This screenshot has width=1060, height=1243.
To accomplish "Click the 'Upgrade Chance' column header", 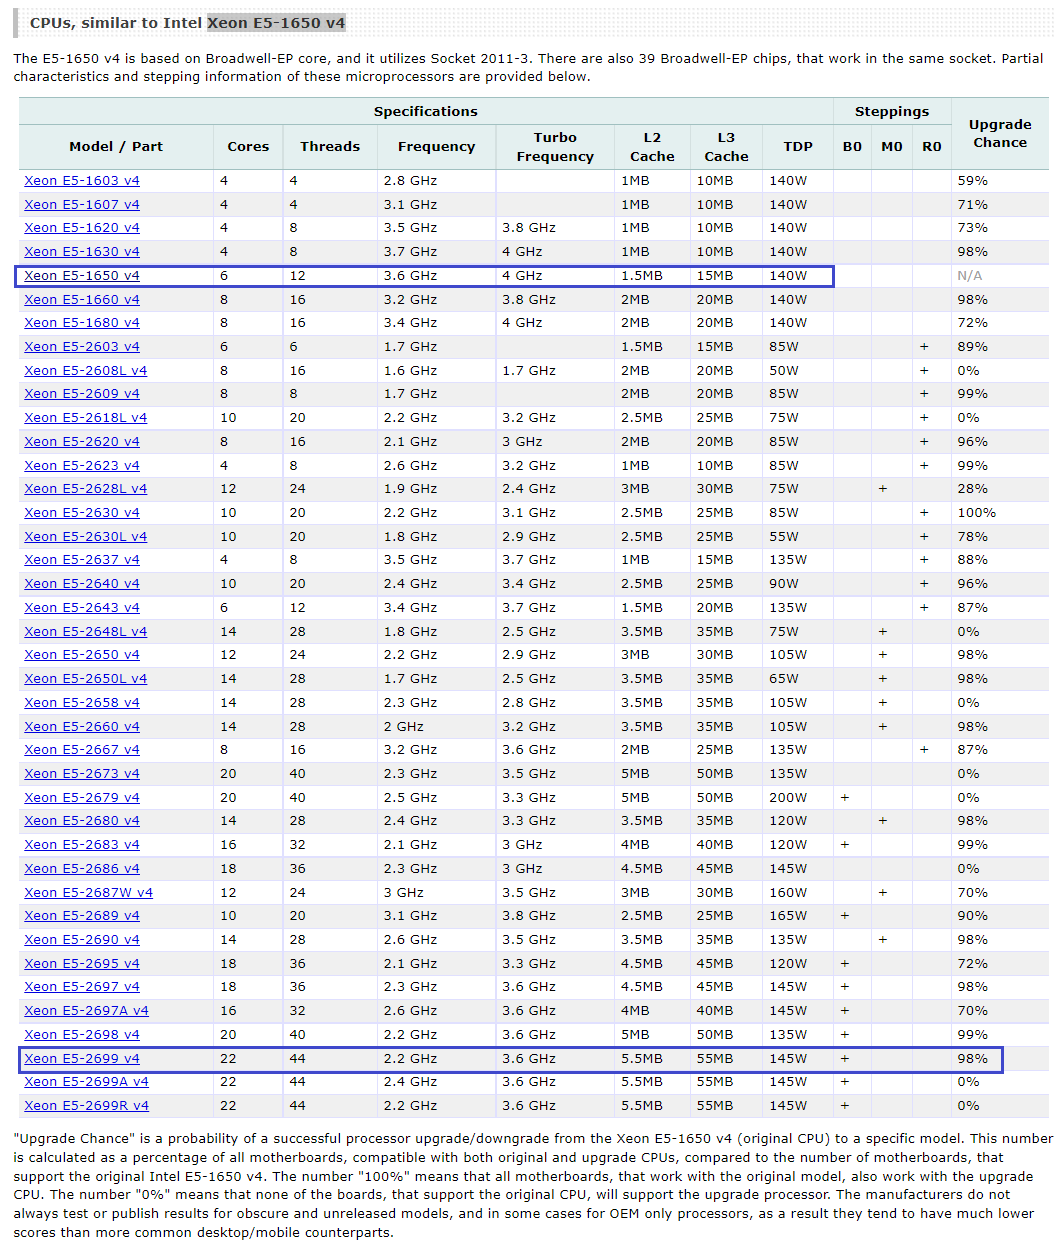I will [1000, 133].
